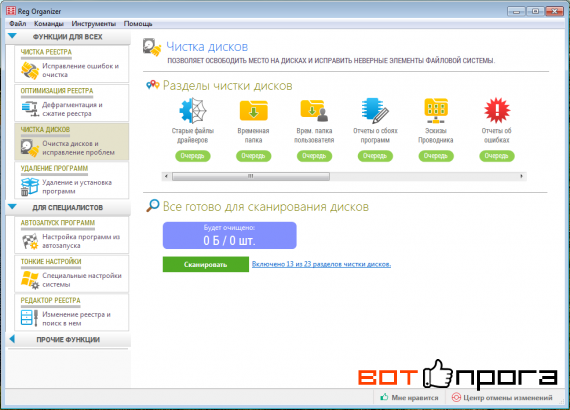Viewport: 570px width, 410px height.
Task: Select the Эскизы Проводника icon
Action: [436, 110]
